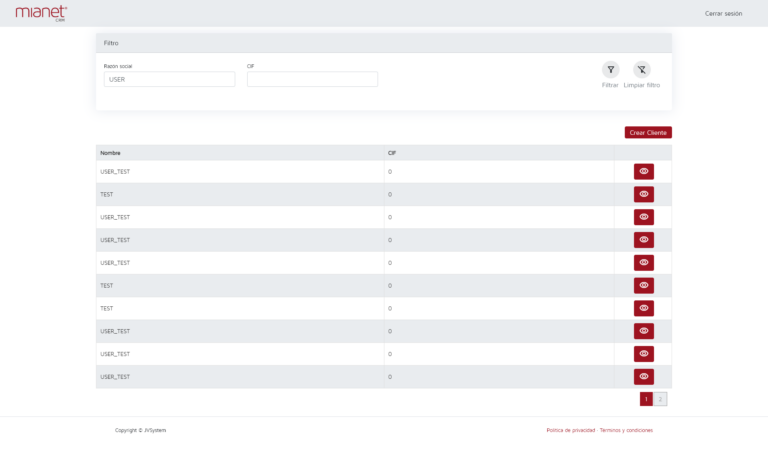Go to page 2 in the pagination

[x=660, y=399]
